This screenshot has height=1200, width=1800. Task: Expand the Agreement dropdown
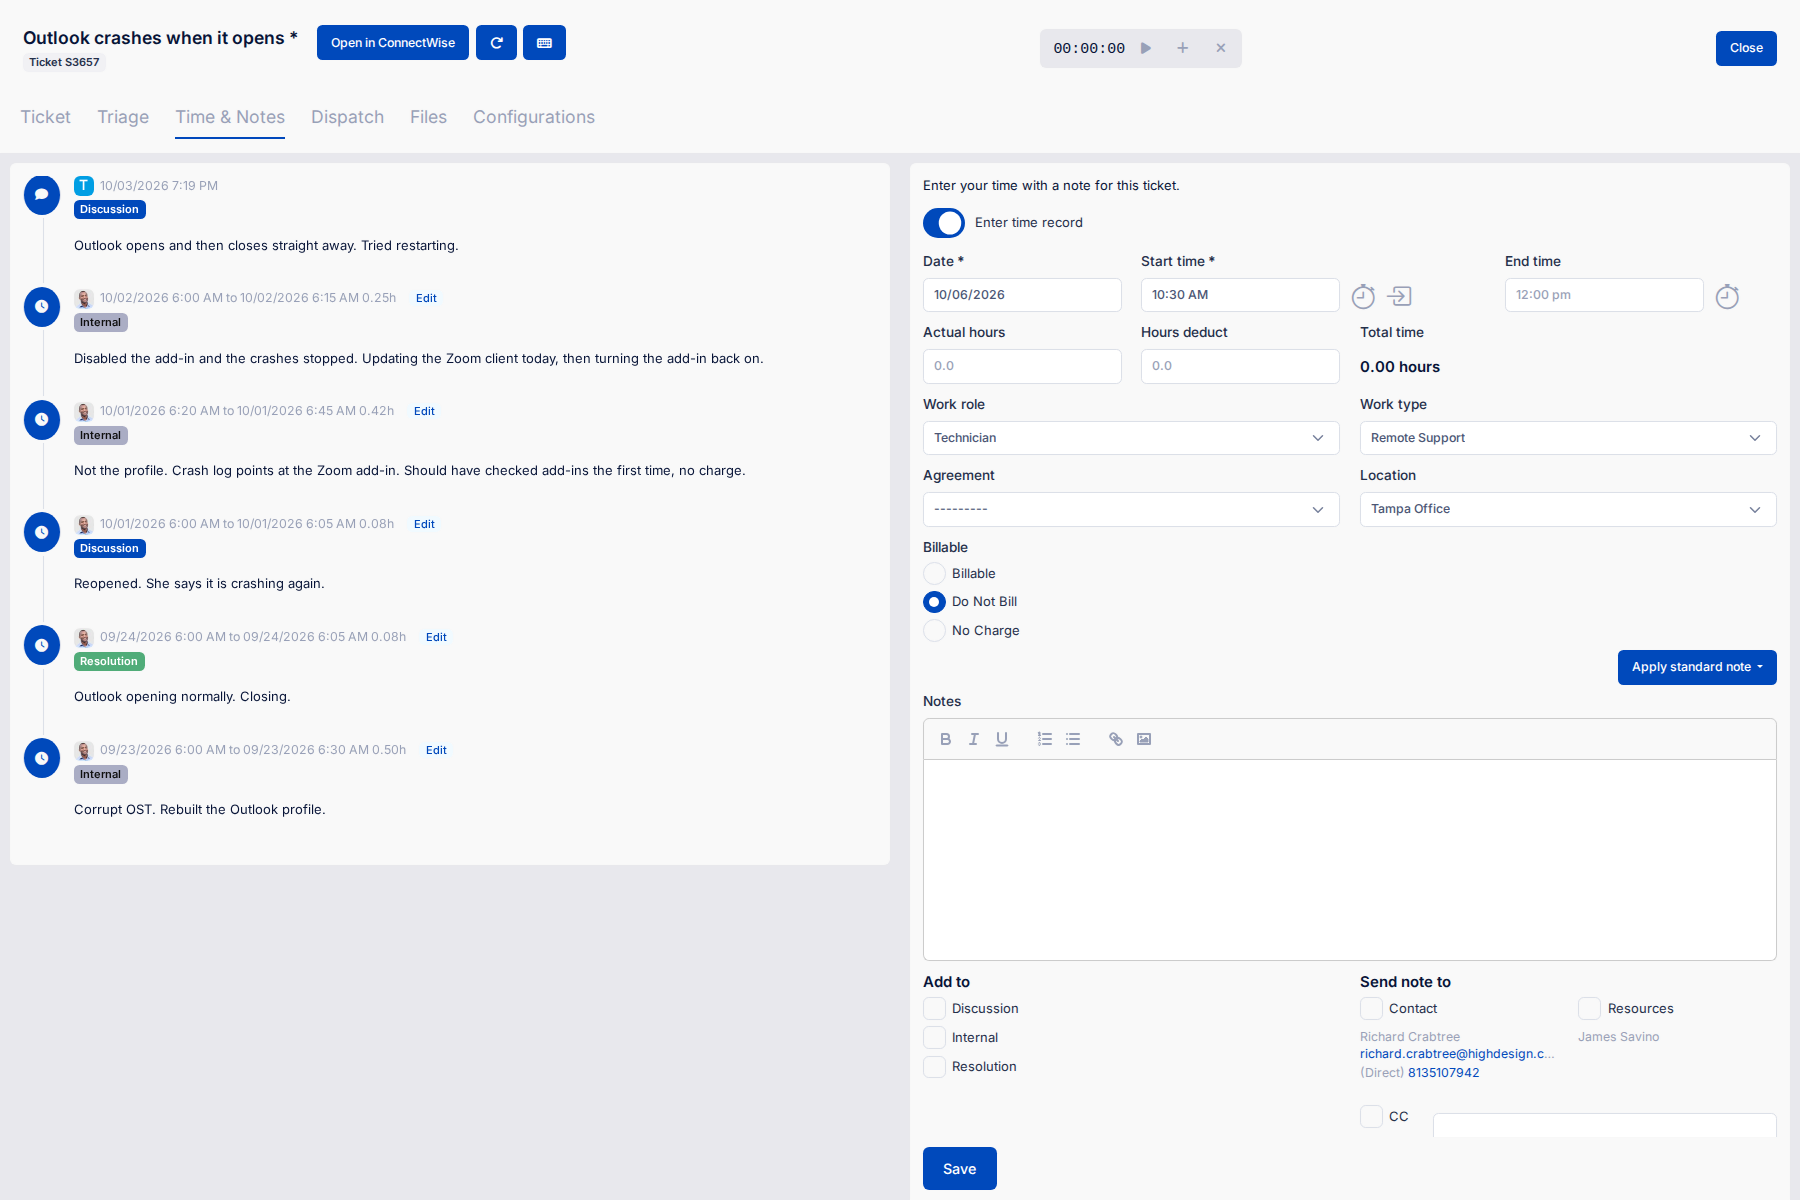[x=1131, y=509]
